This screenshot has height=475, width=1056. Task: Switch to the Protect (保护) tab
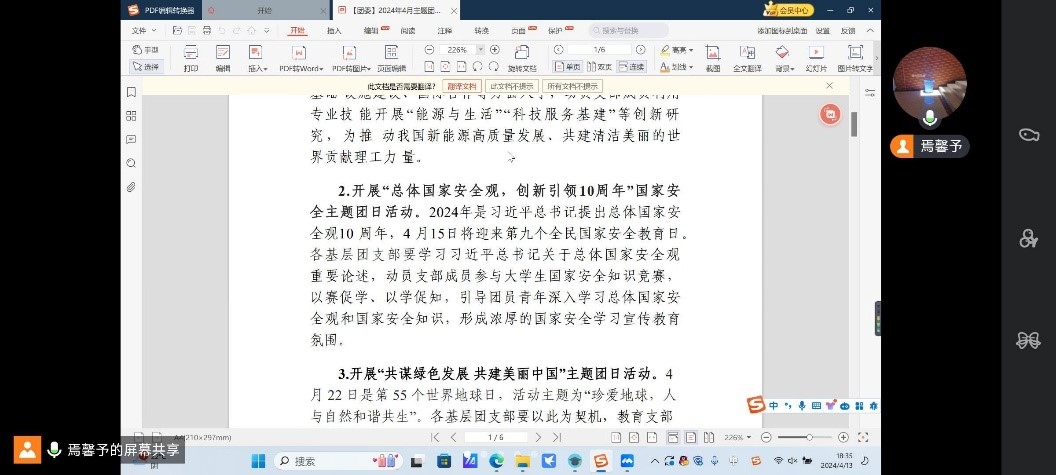pos(555,30)
